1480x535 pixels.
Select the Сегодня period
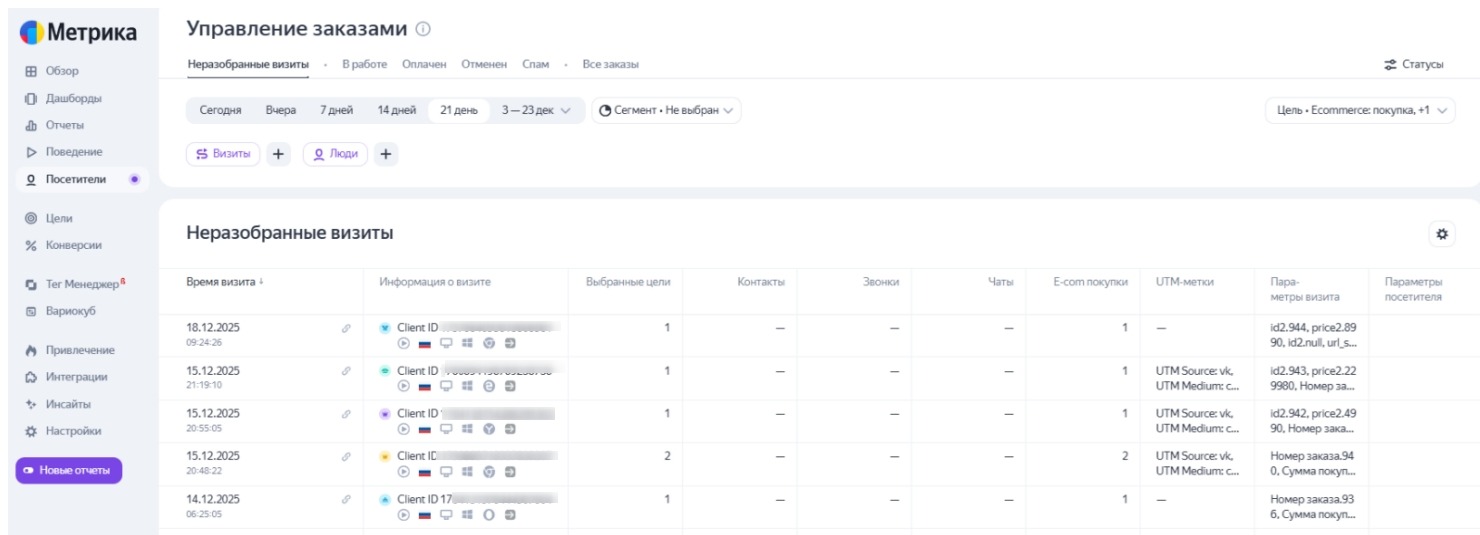click(220, 110)
